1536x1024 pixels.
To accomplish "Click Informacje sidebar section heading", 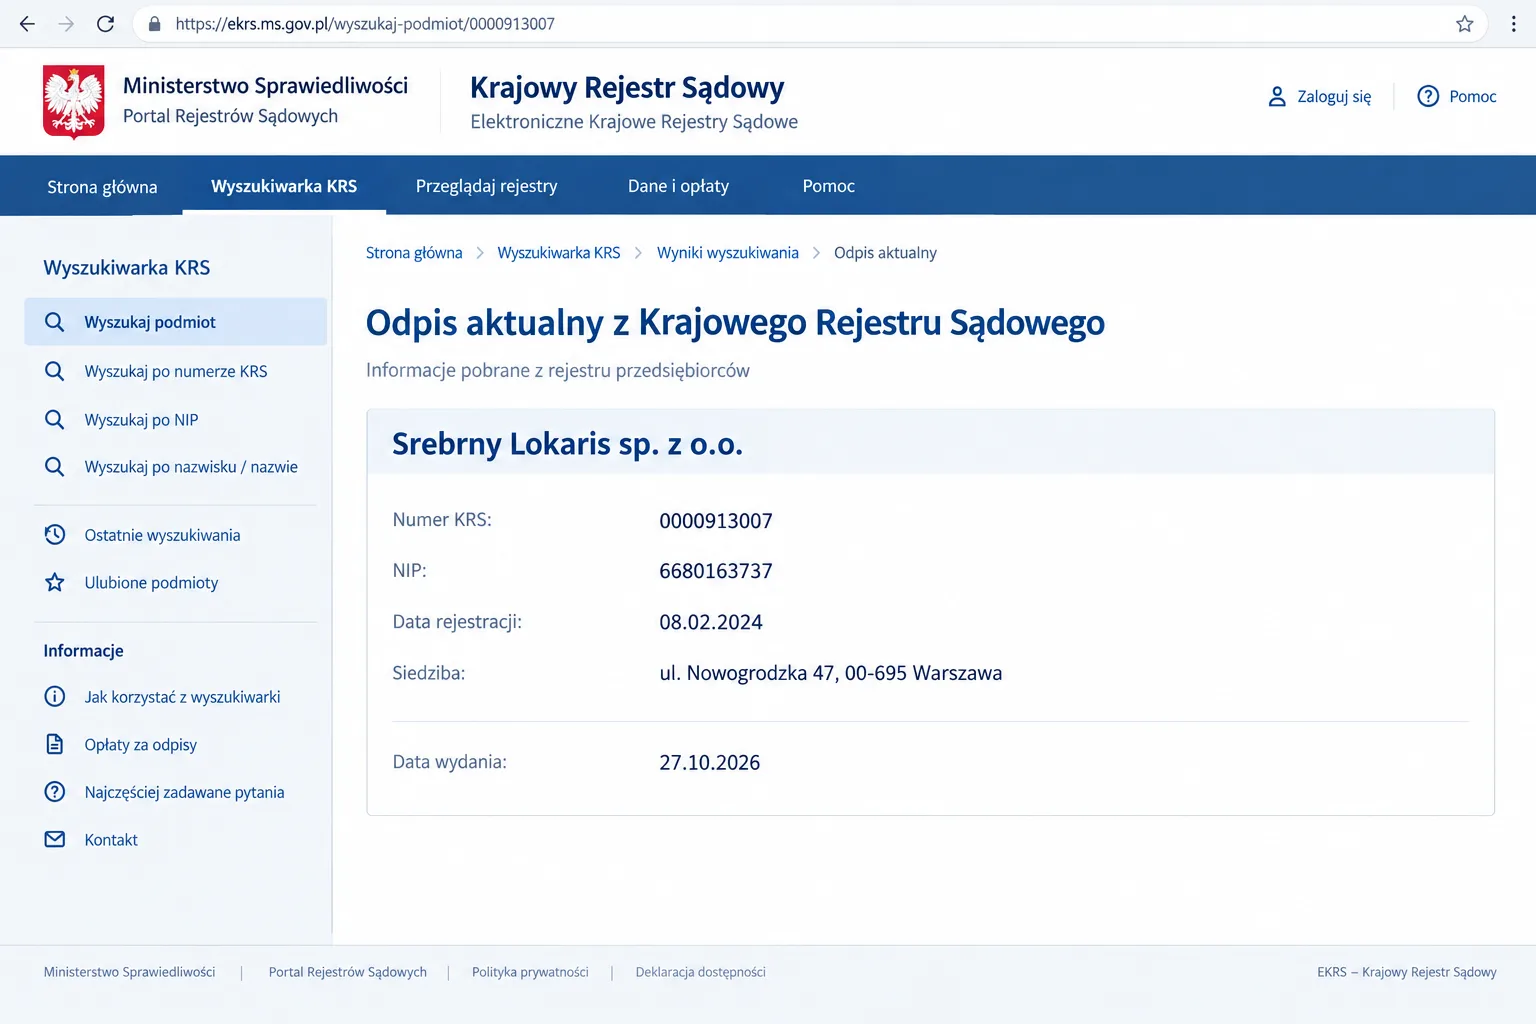I will [x=83, y=651].
